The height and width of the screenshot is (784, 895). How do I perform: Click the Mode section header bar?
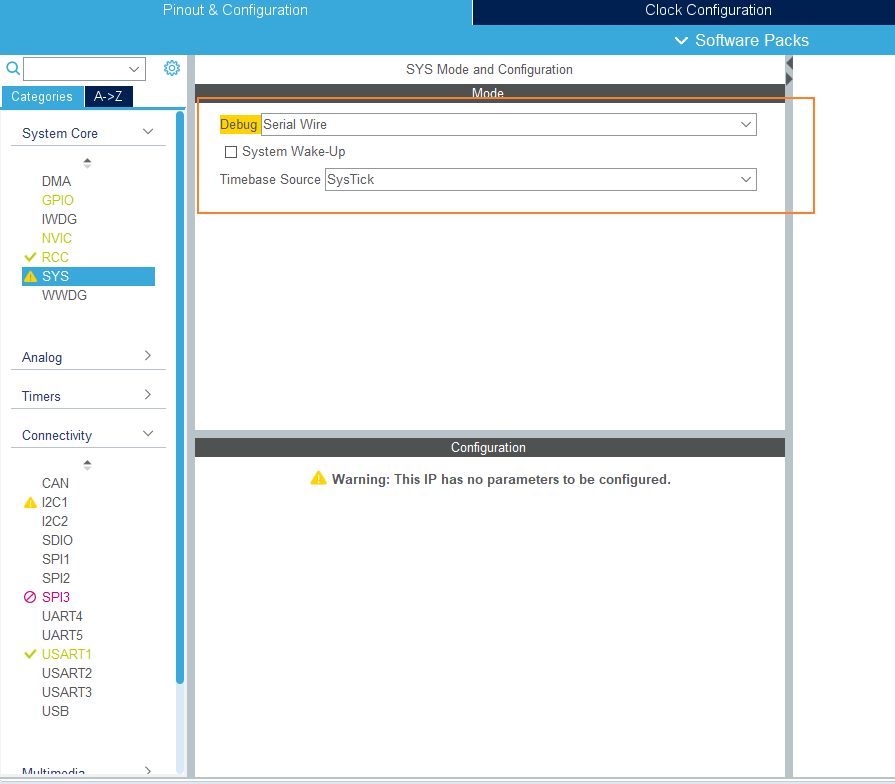click(490, 93)
